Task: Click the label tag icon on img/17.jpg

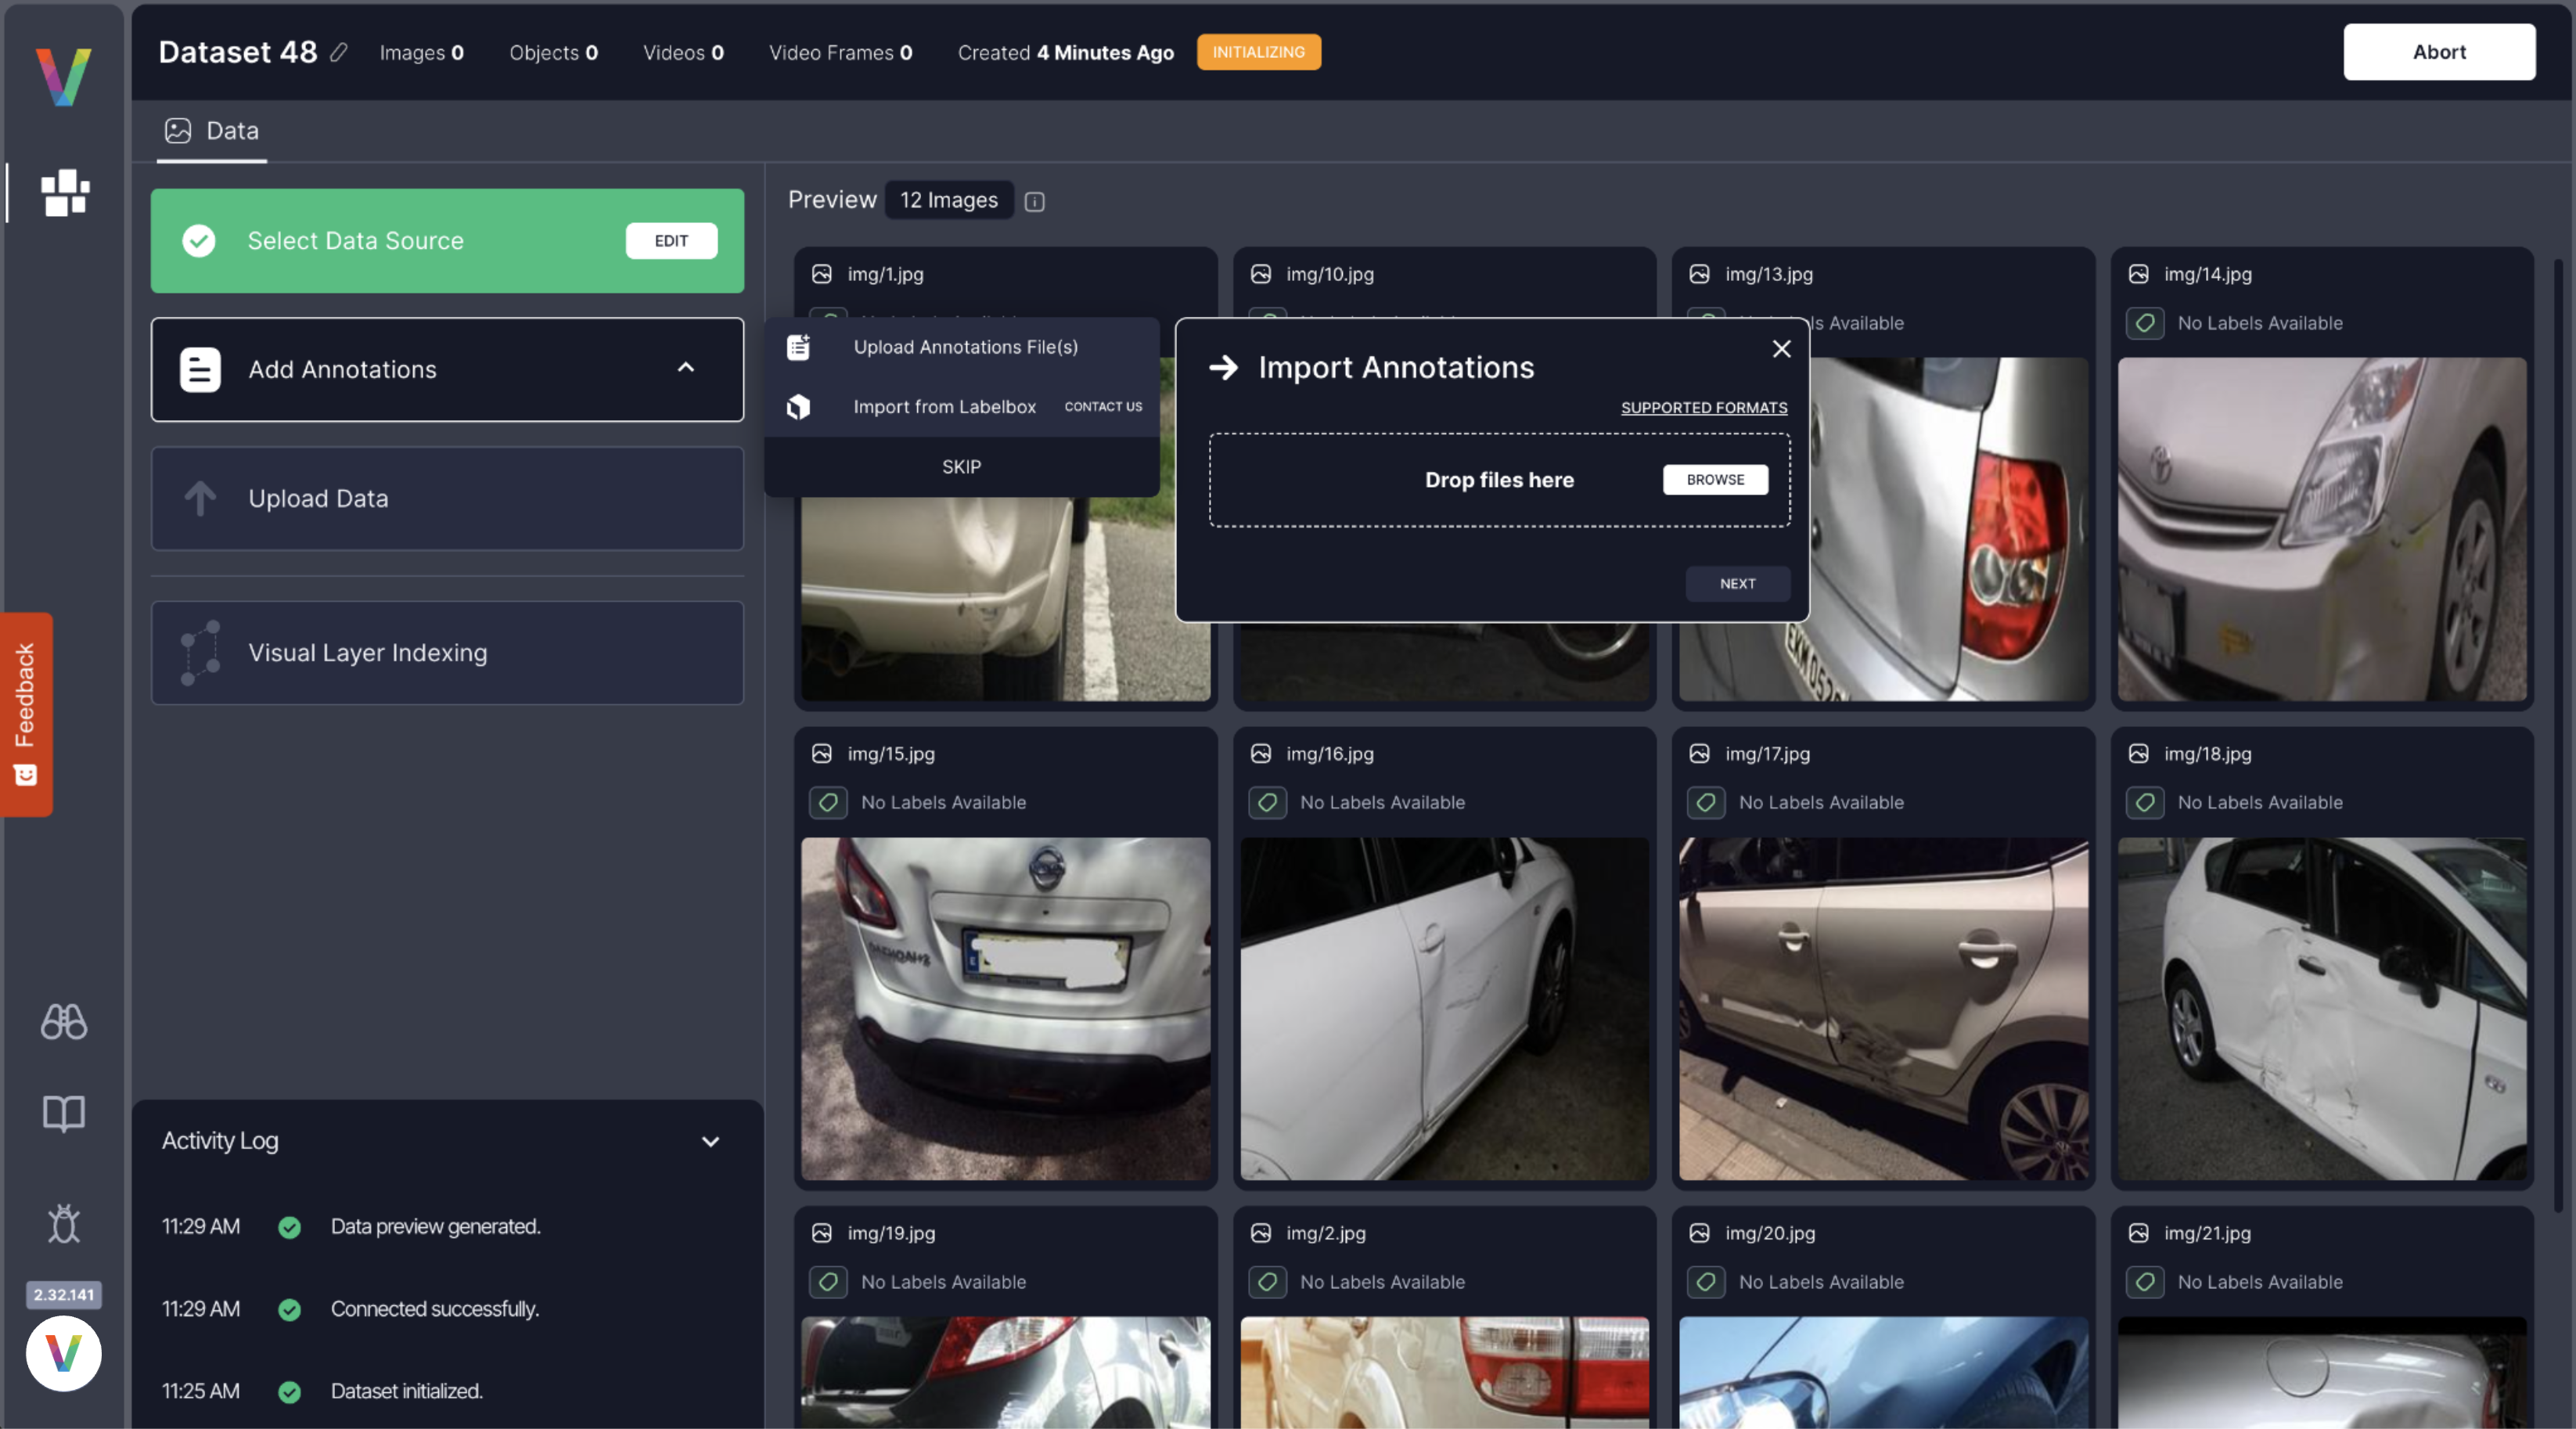Action: click(1706, 802)
